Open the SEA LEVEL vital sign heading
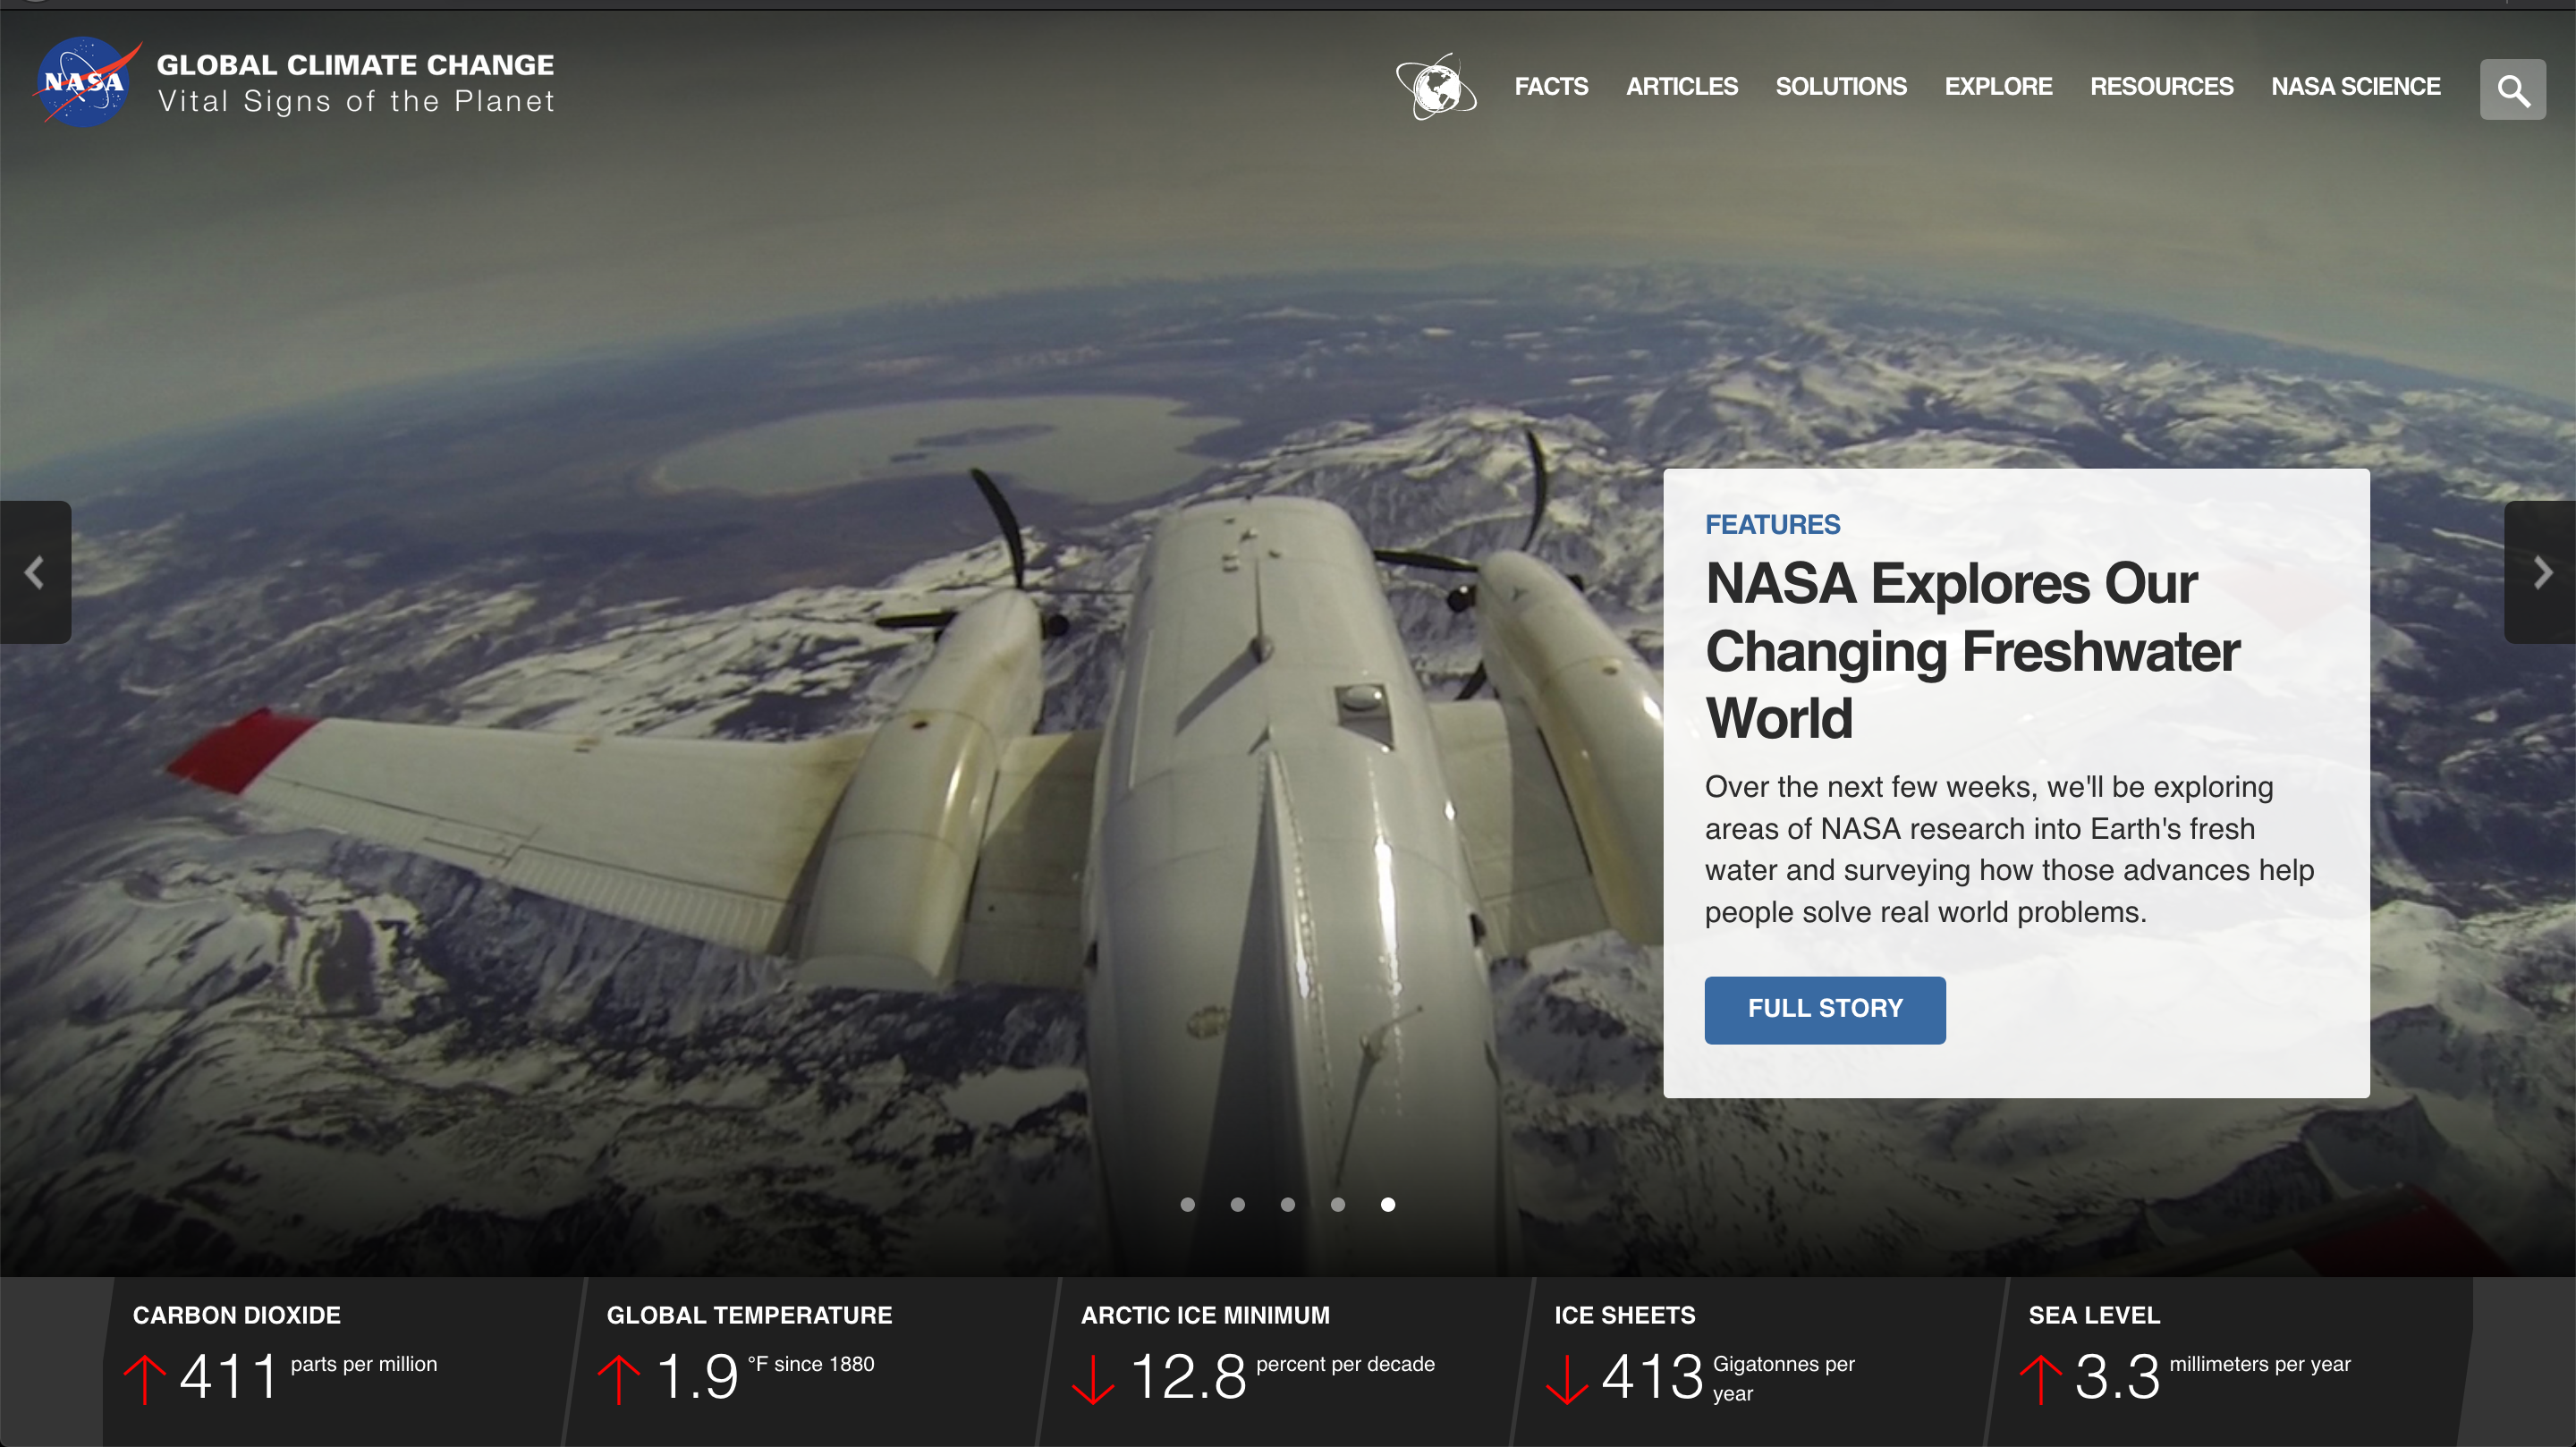The width and height of the screenshot is (2576, 1447). click(x=2094, y=1315)
